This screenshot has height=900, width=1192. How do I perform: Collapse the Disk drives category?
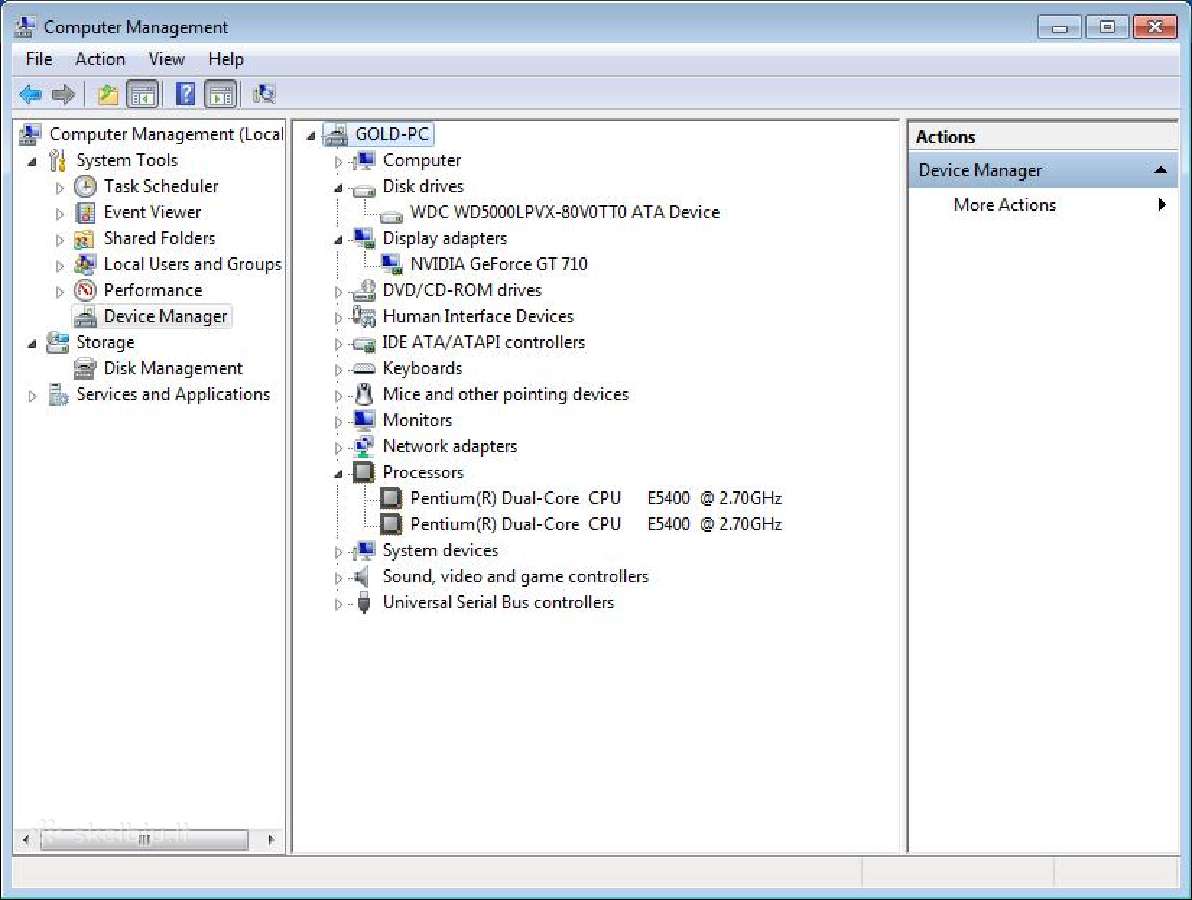[x=338, y=188]
